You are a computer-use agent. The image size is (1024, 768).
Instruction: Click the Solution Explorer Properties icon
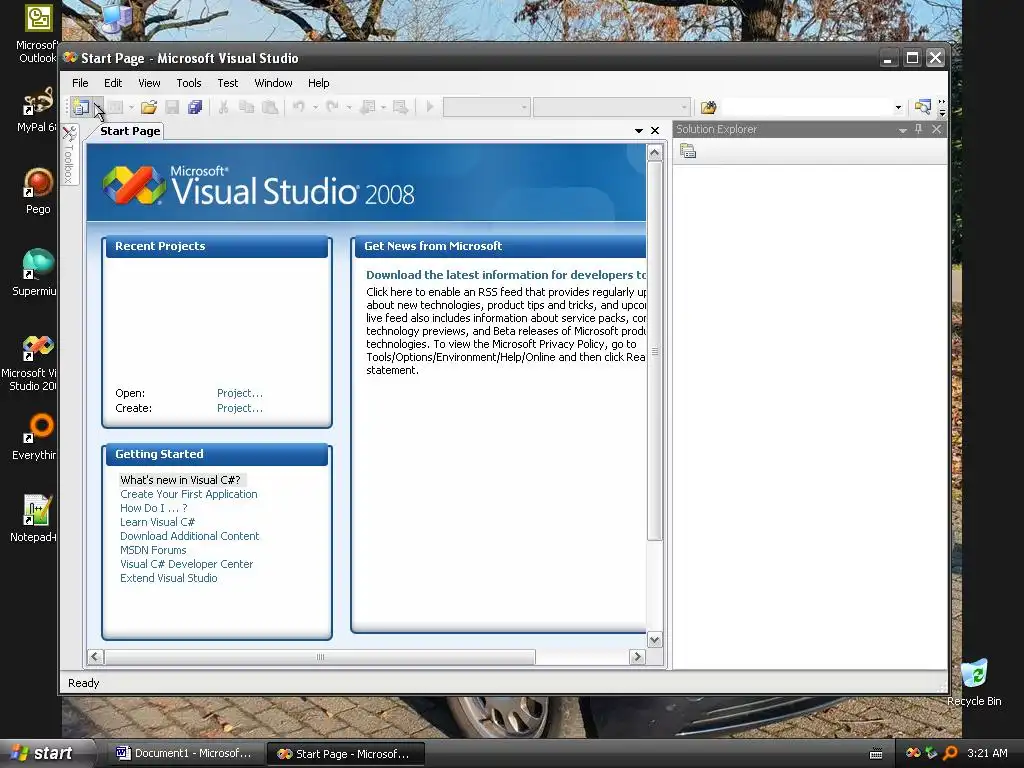pos(688,152)
